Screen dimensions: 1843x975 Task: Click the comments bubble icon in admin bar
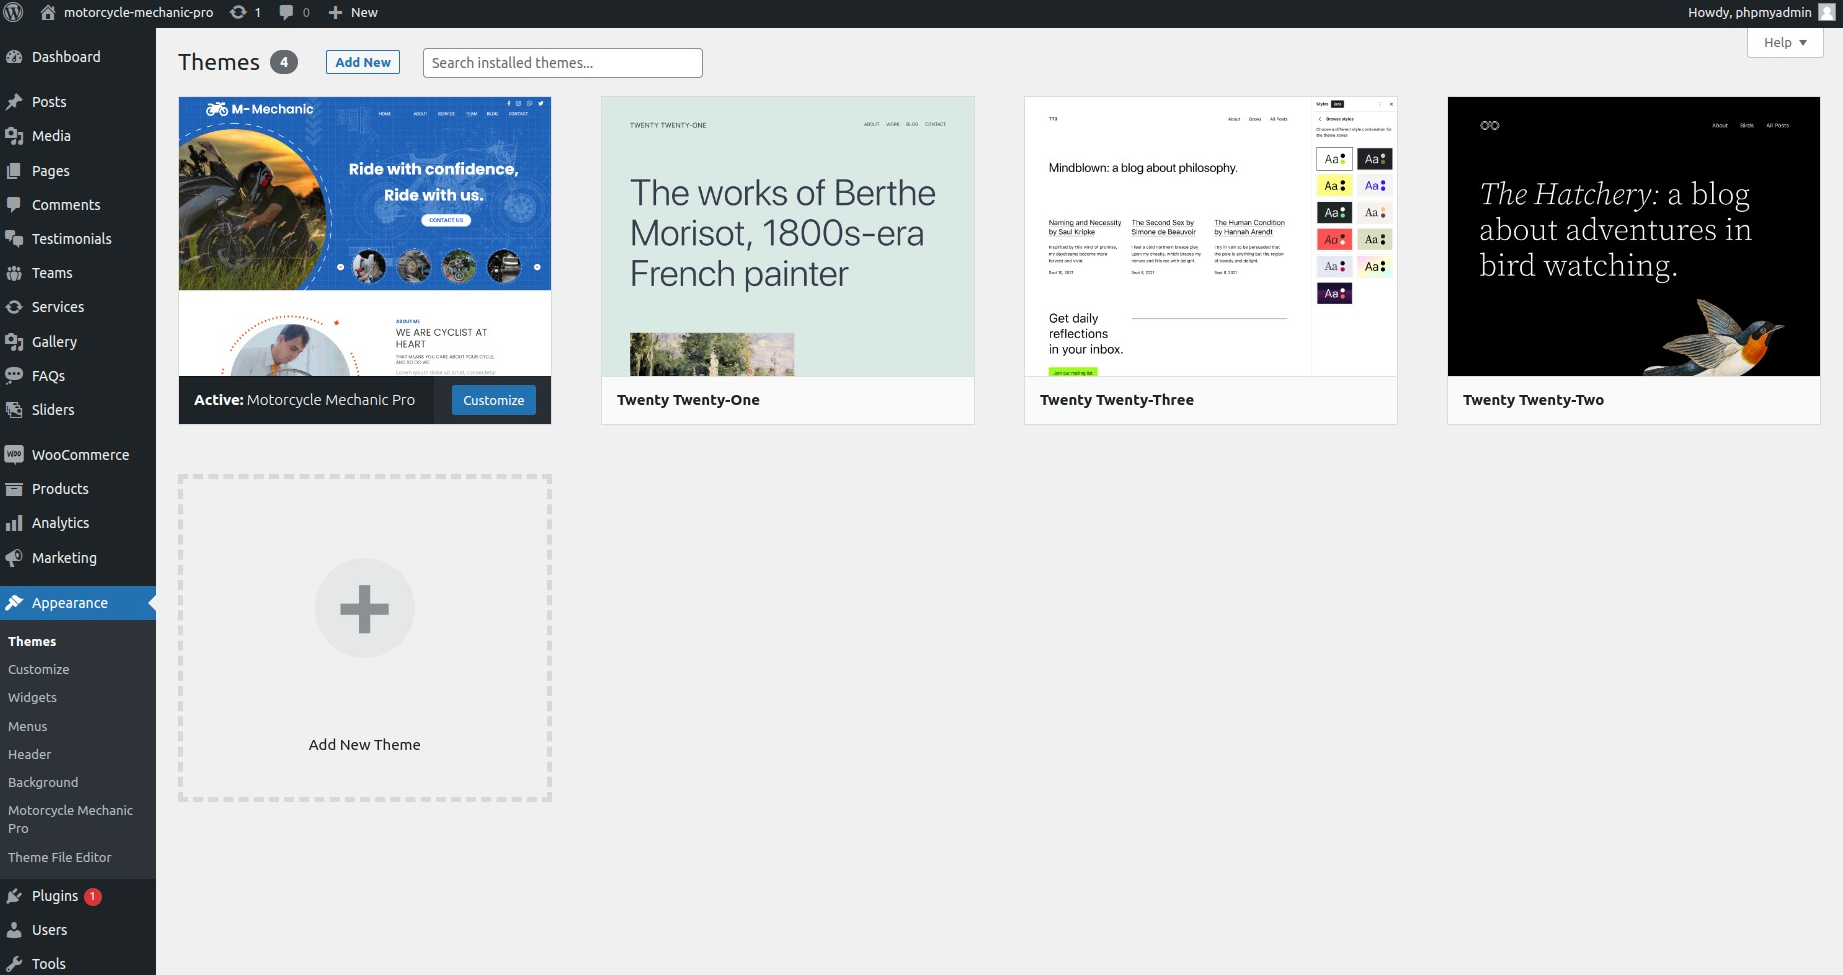tap(287, 13)
